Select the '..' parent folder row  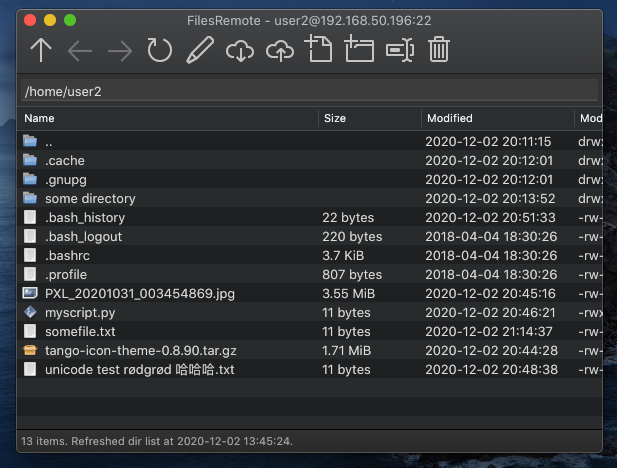310,141
